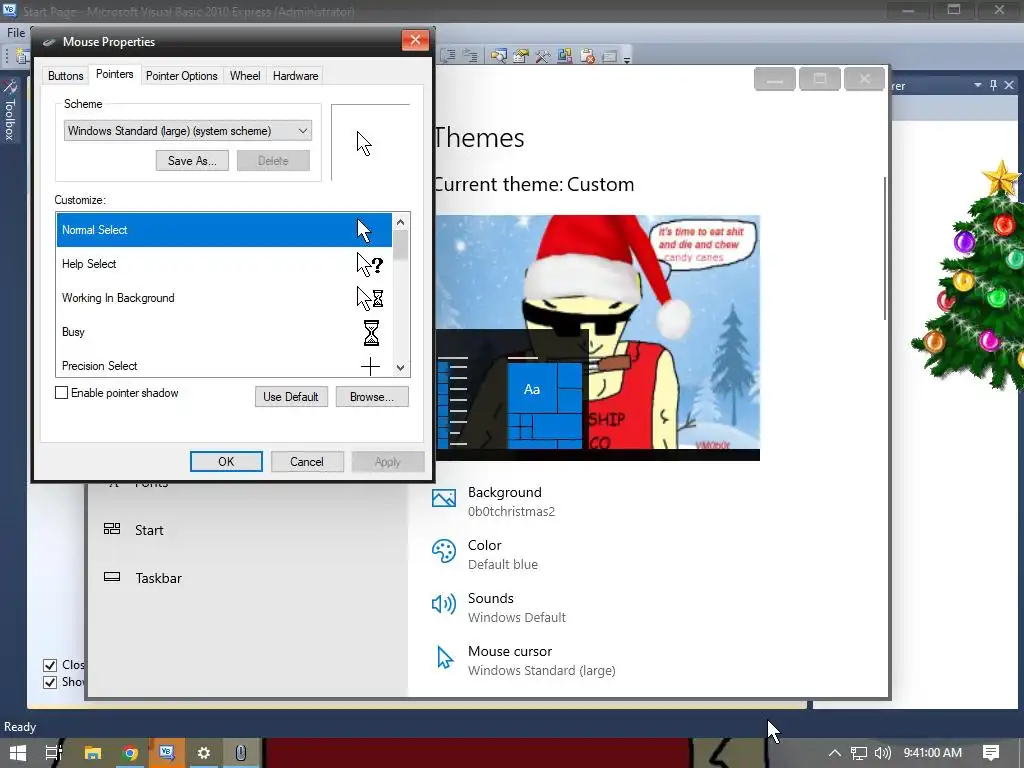Screen dimensions: 1024x768
Task: Toggle the Close page checkbox on Start Page
Action: [x=50, y=665]
